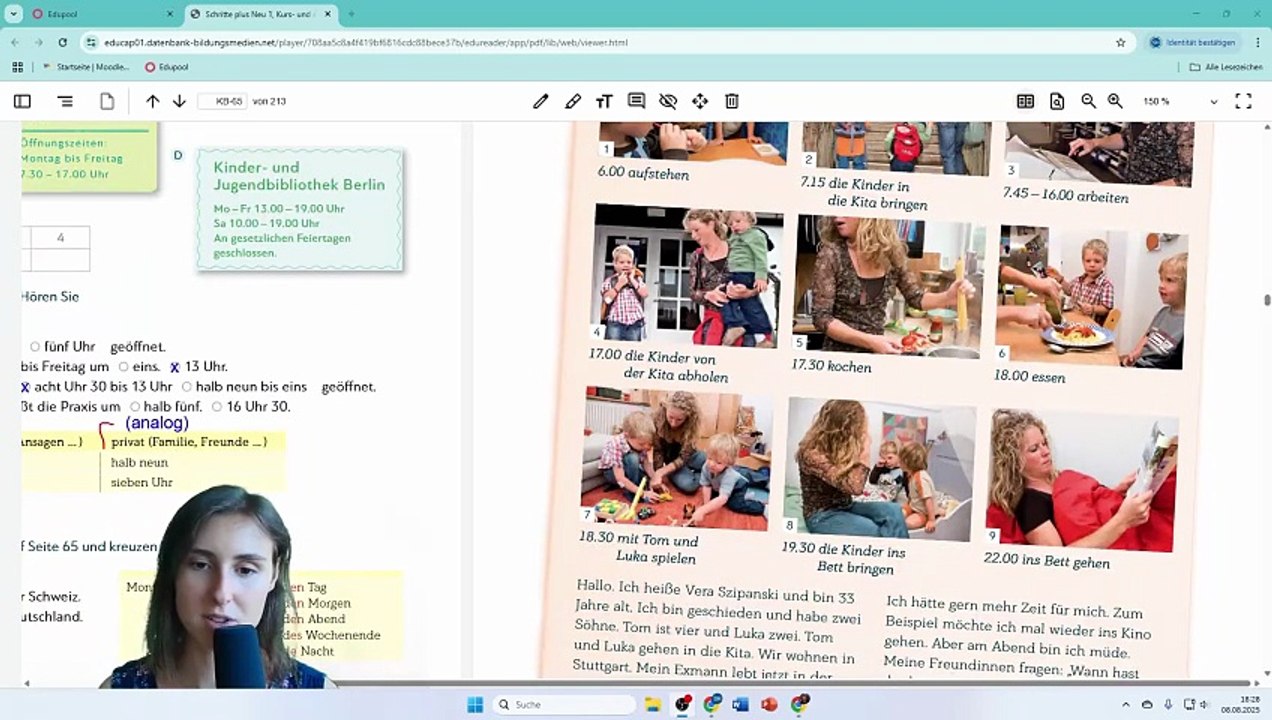This screenshot has height=720, width=1272.
Task: Click photo 4 'die Kinder von der Kita abholen'
Action: (x=686, y=275)
